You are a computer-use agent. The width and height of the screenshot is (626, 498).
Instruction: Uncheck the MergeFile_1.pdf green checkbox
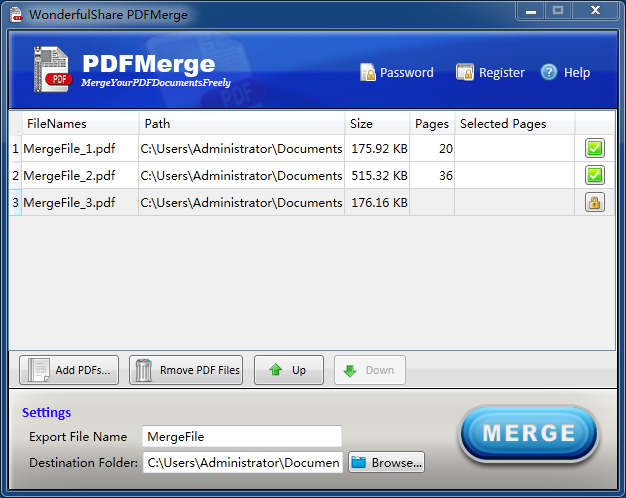(x=594, y=149)
